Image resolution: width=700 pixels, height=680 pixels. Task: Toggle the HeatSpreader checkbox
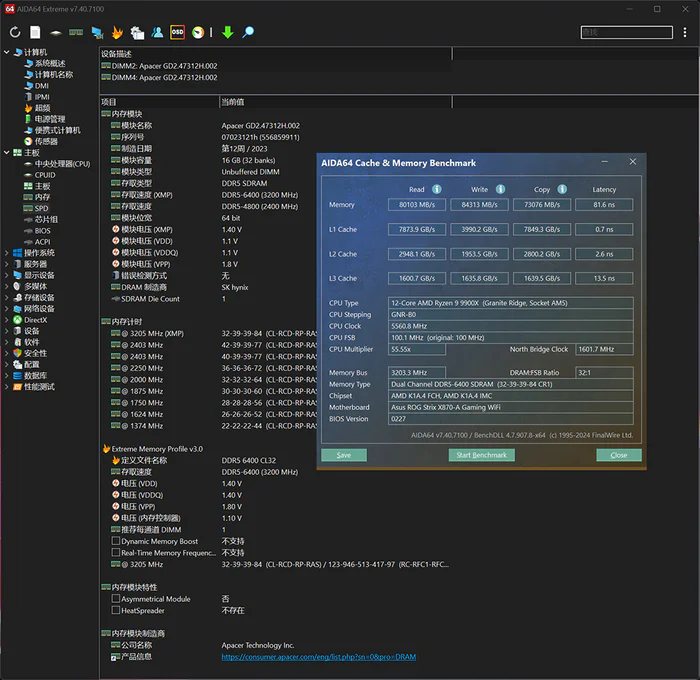pyautogui.click(x=116, y=610)
